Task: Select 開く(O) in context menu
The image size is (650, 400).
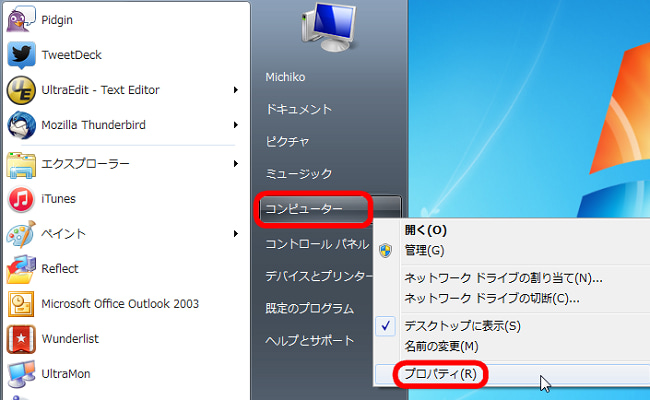Action: pos(426,230)
